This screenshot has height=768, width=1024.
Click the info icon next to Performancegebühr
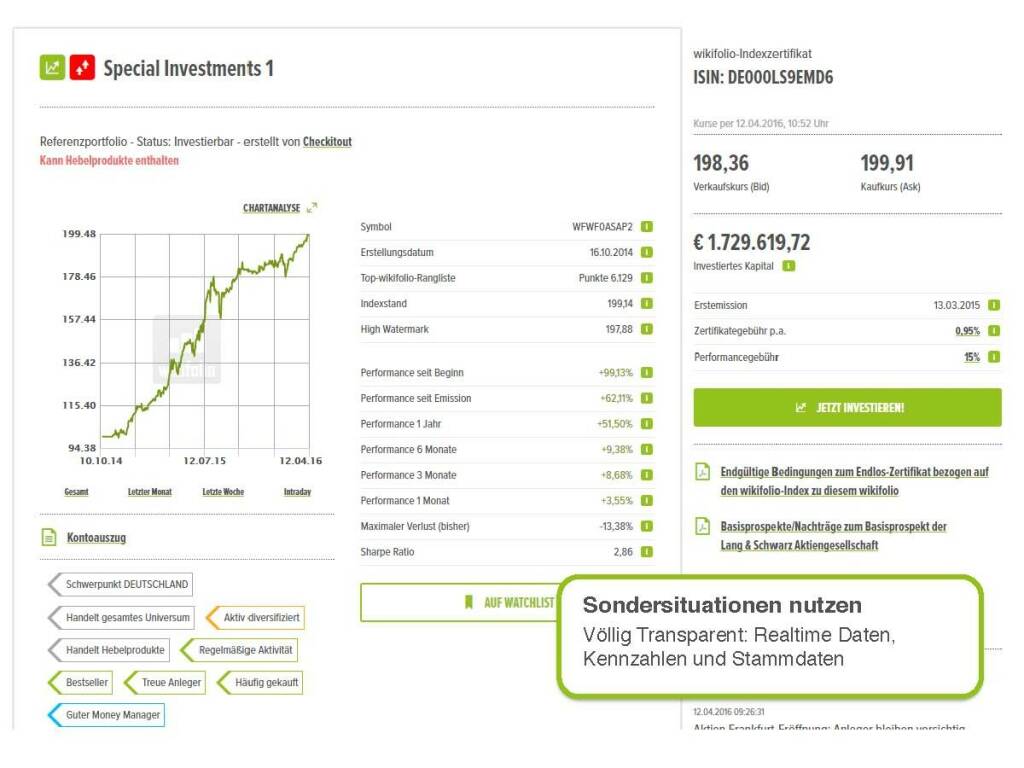pyautogui.click(x=993, y=357)
